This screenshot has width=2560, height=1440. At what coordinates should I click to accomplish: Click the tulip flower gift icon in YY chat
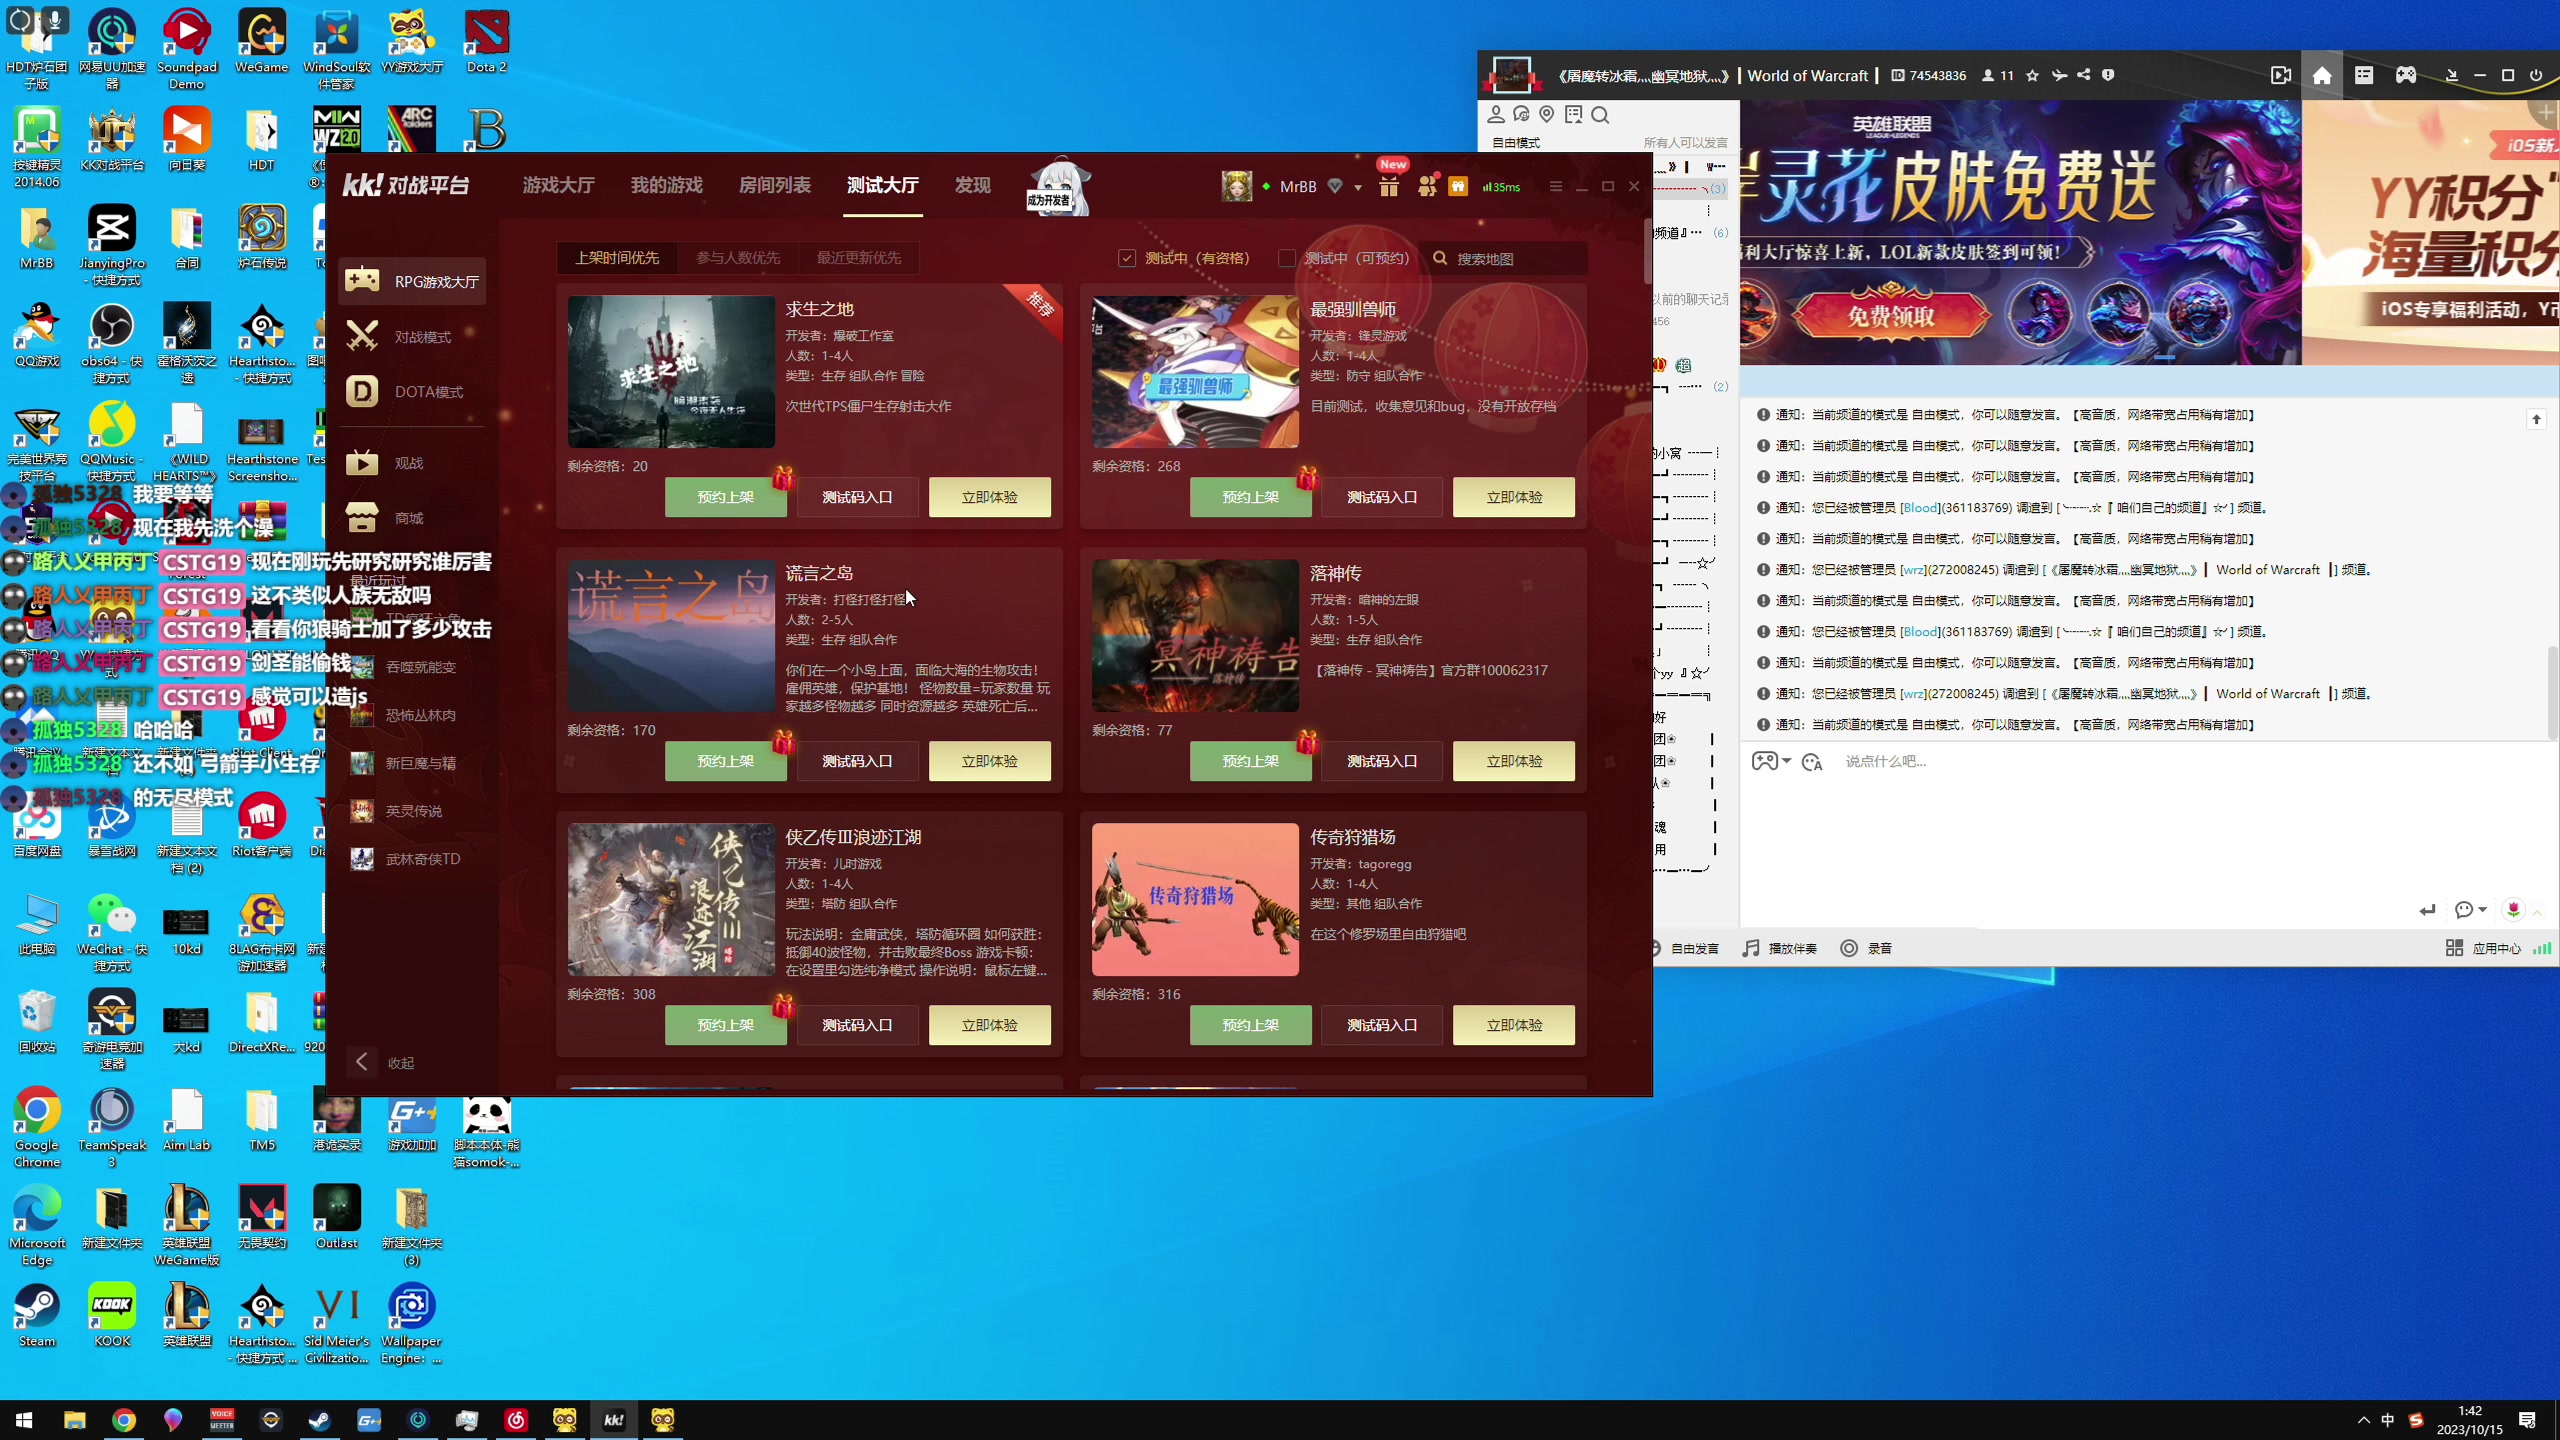click(x=2513, y=909)
